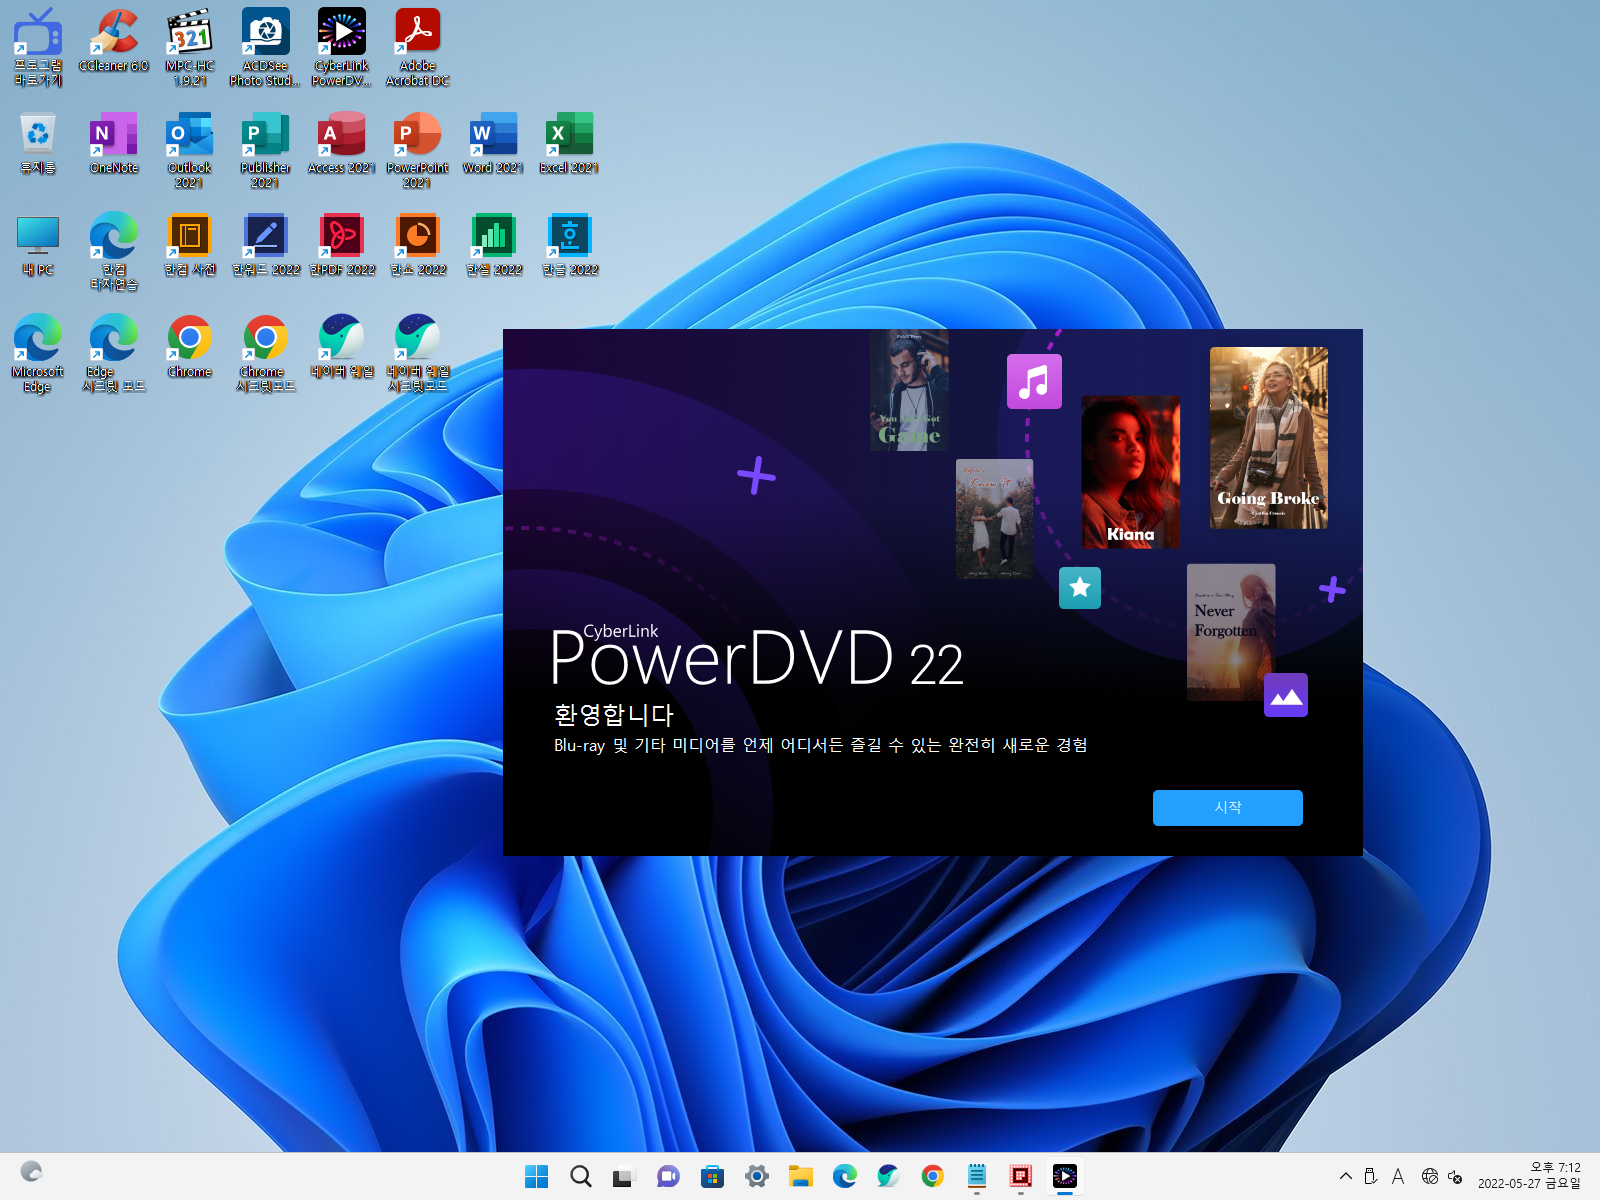Screen dimensions: 1600x1200
Task: Select the 내 PC desktop icon
Action: pos(38,245)
